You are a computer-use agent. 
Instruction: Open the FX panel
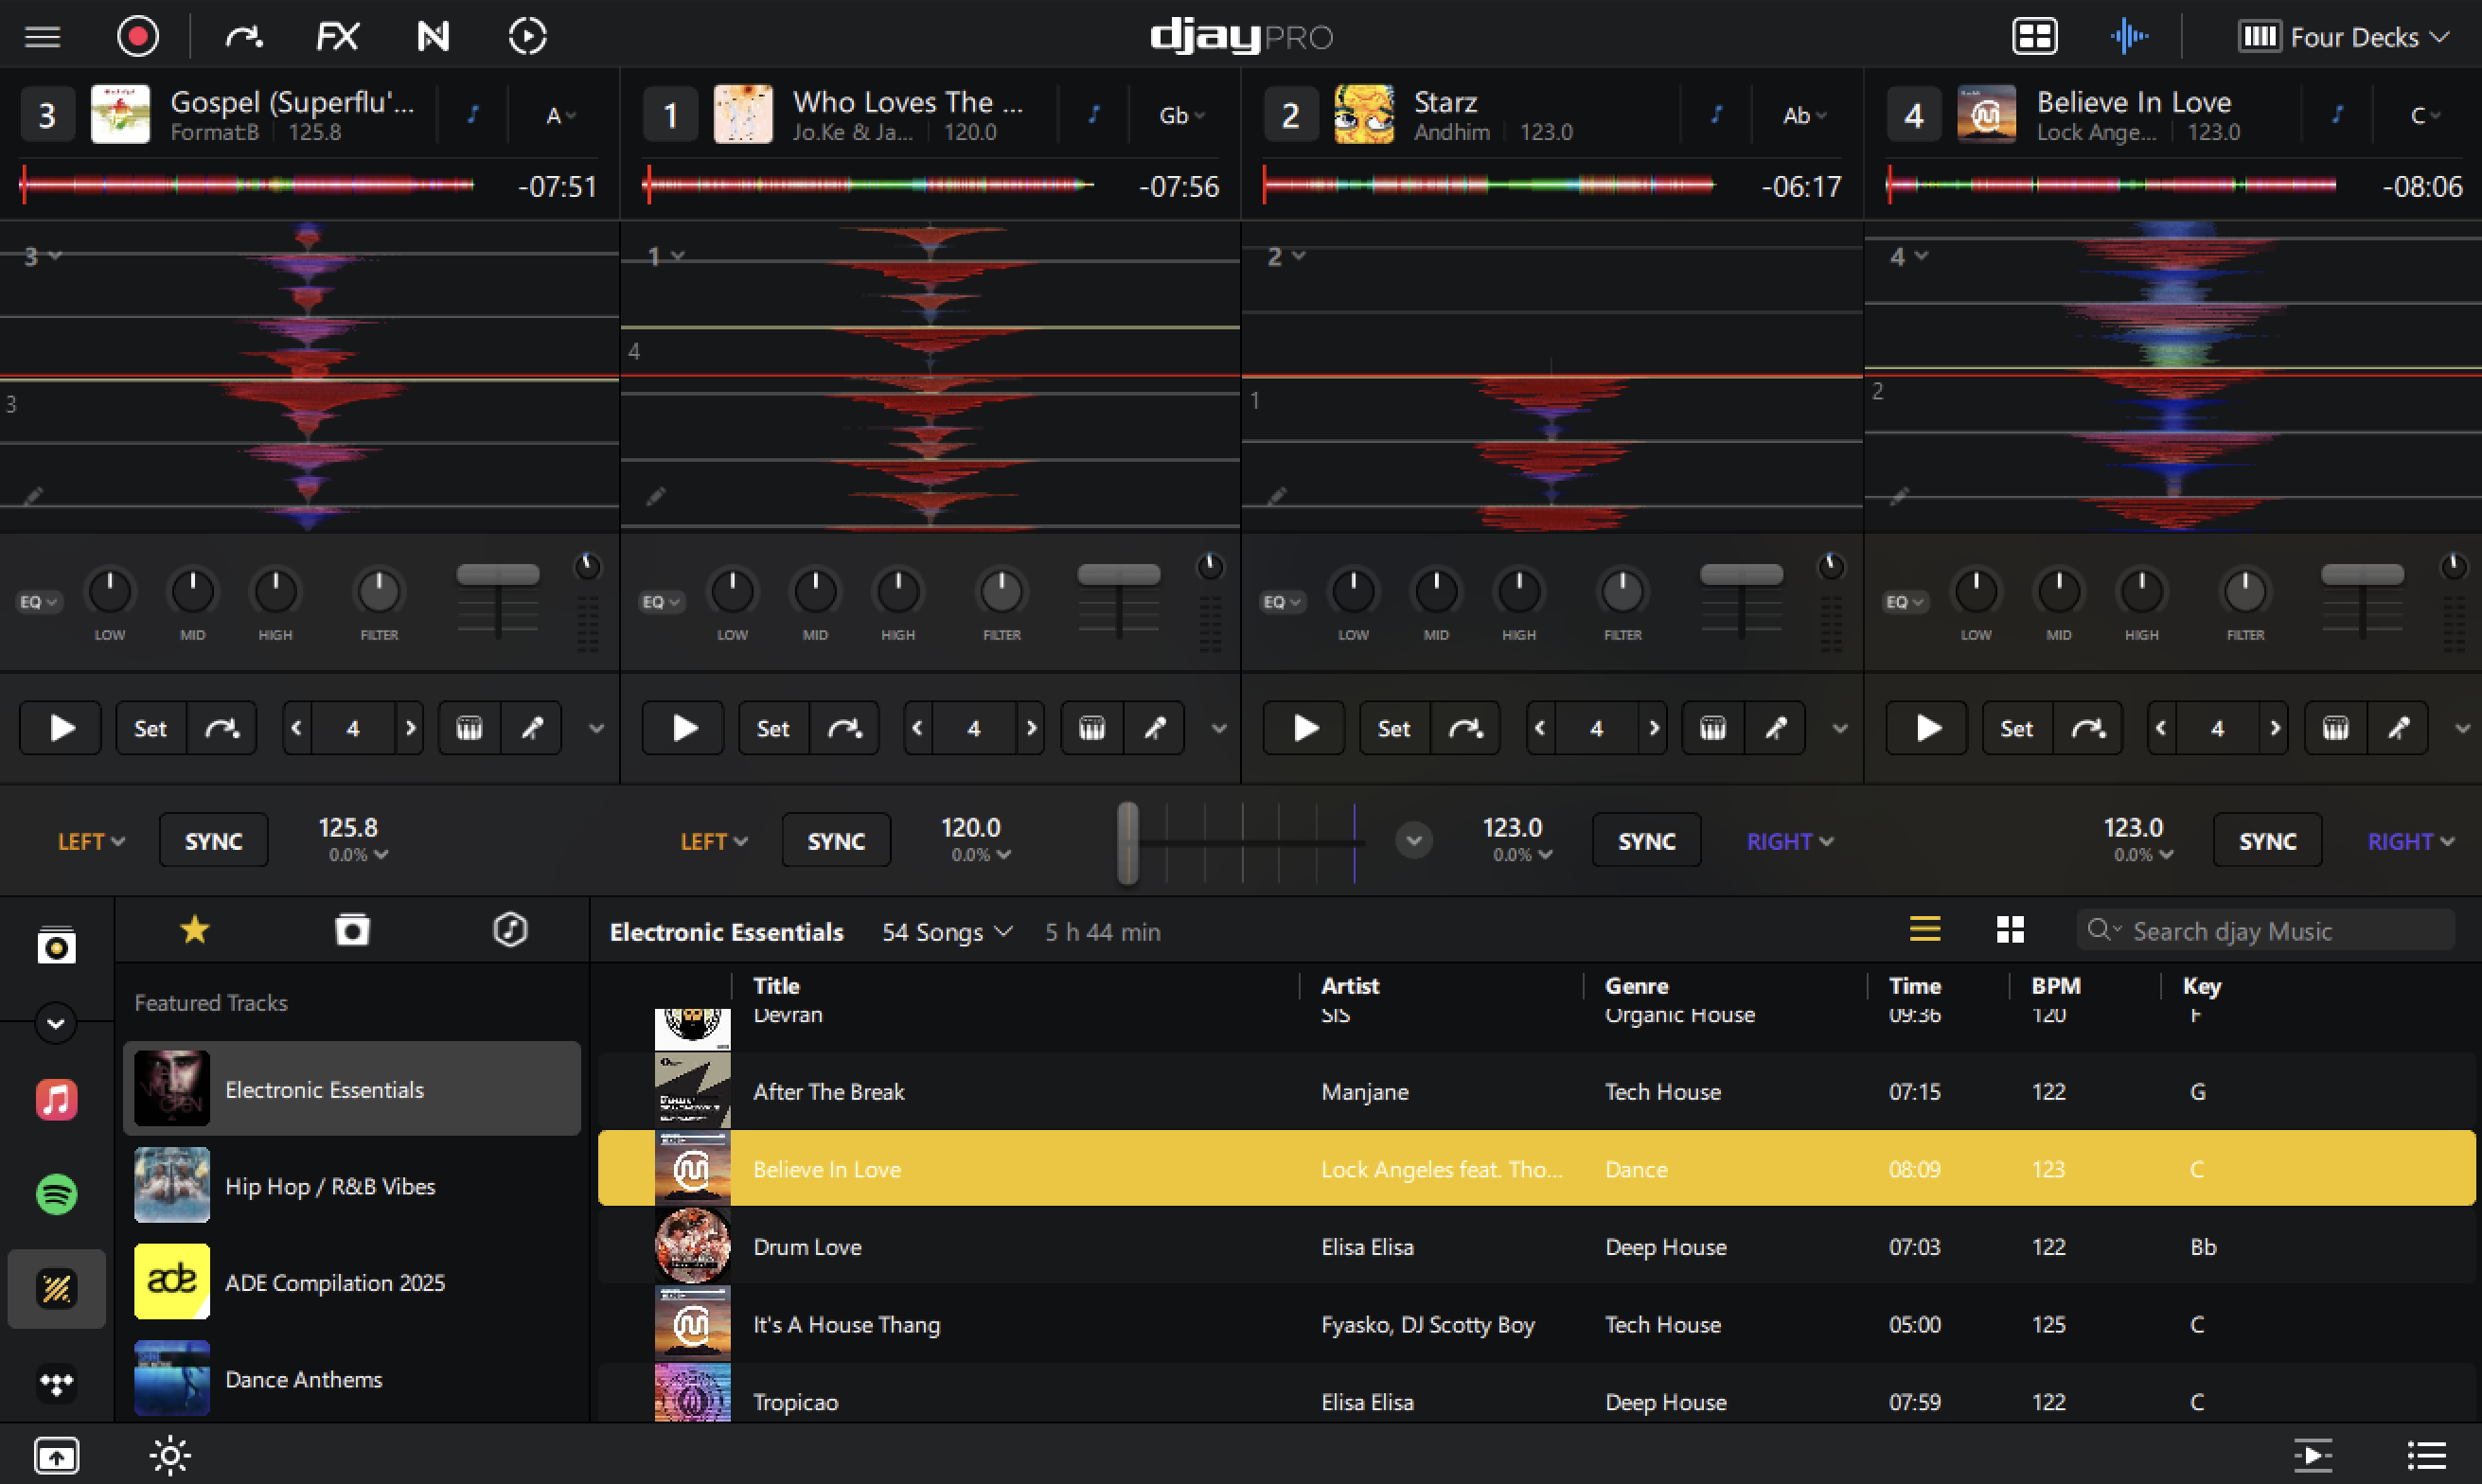pos(337,37)
